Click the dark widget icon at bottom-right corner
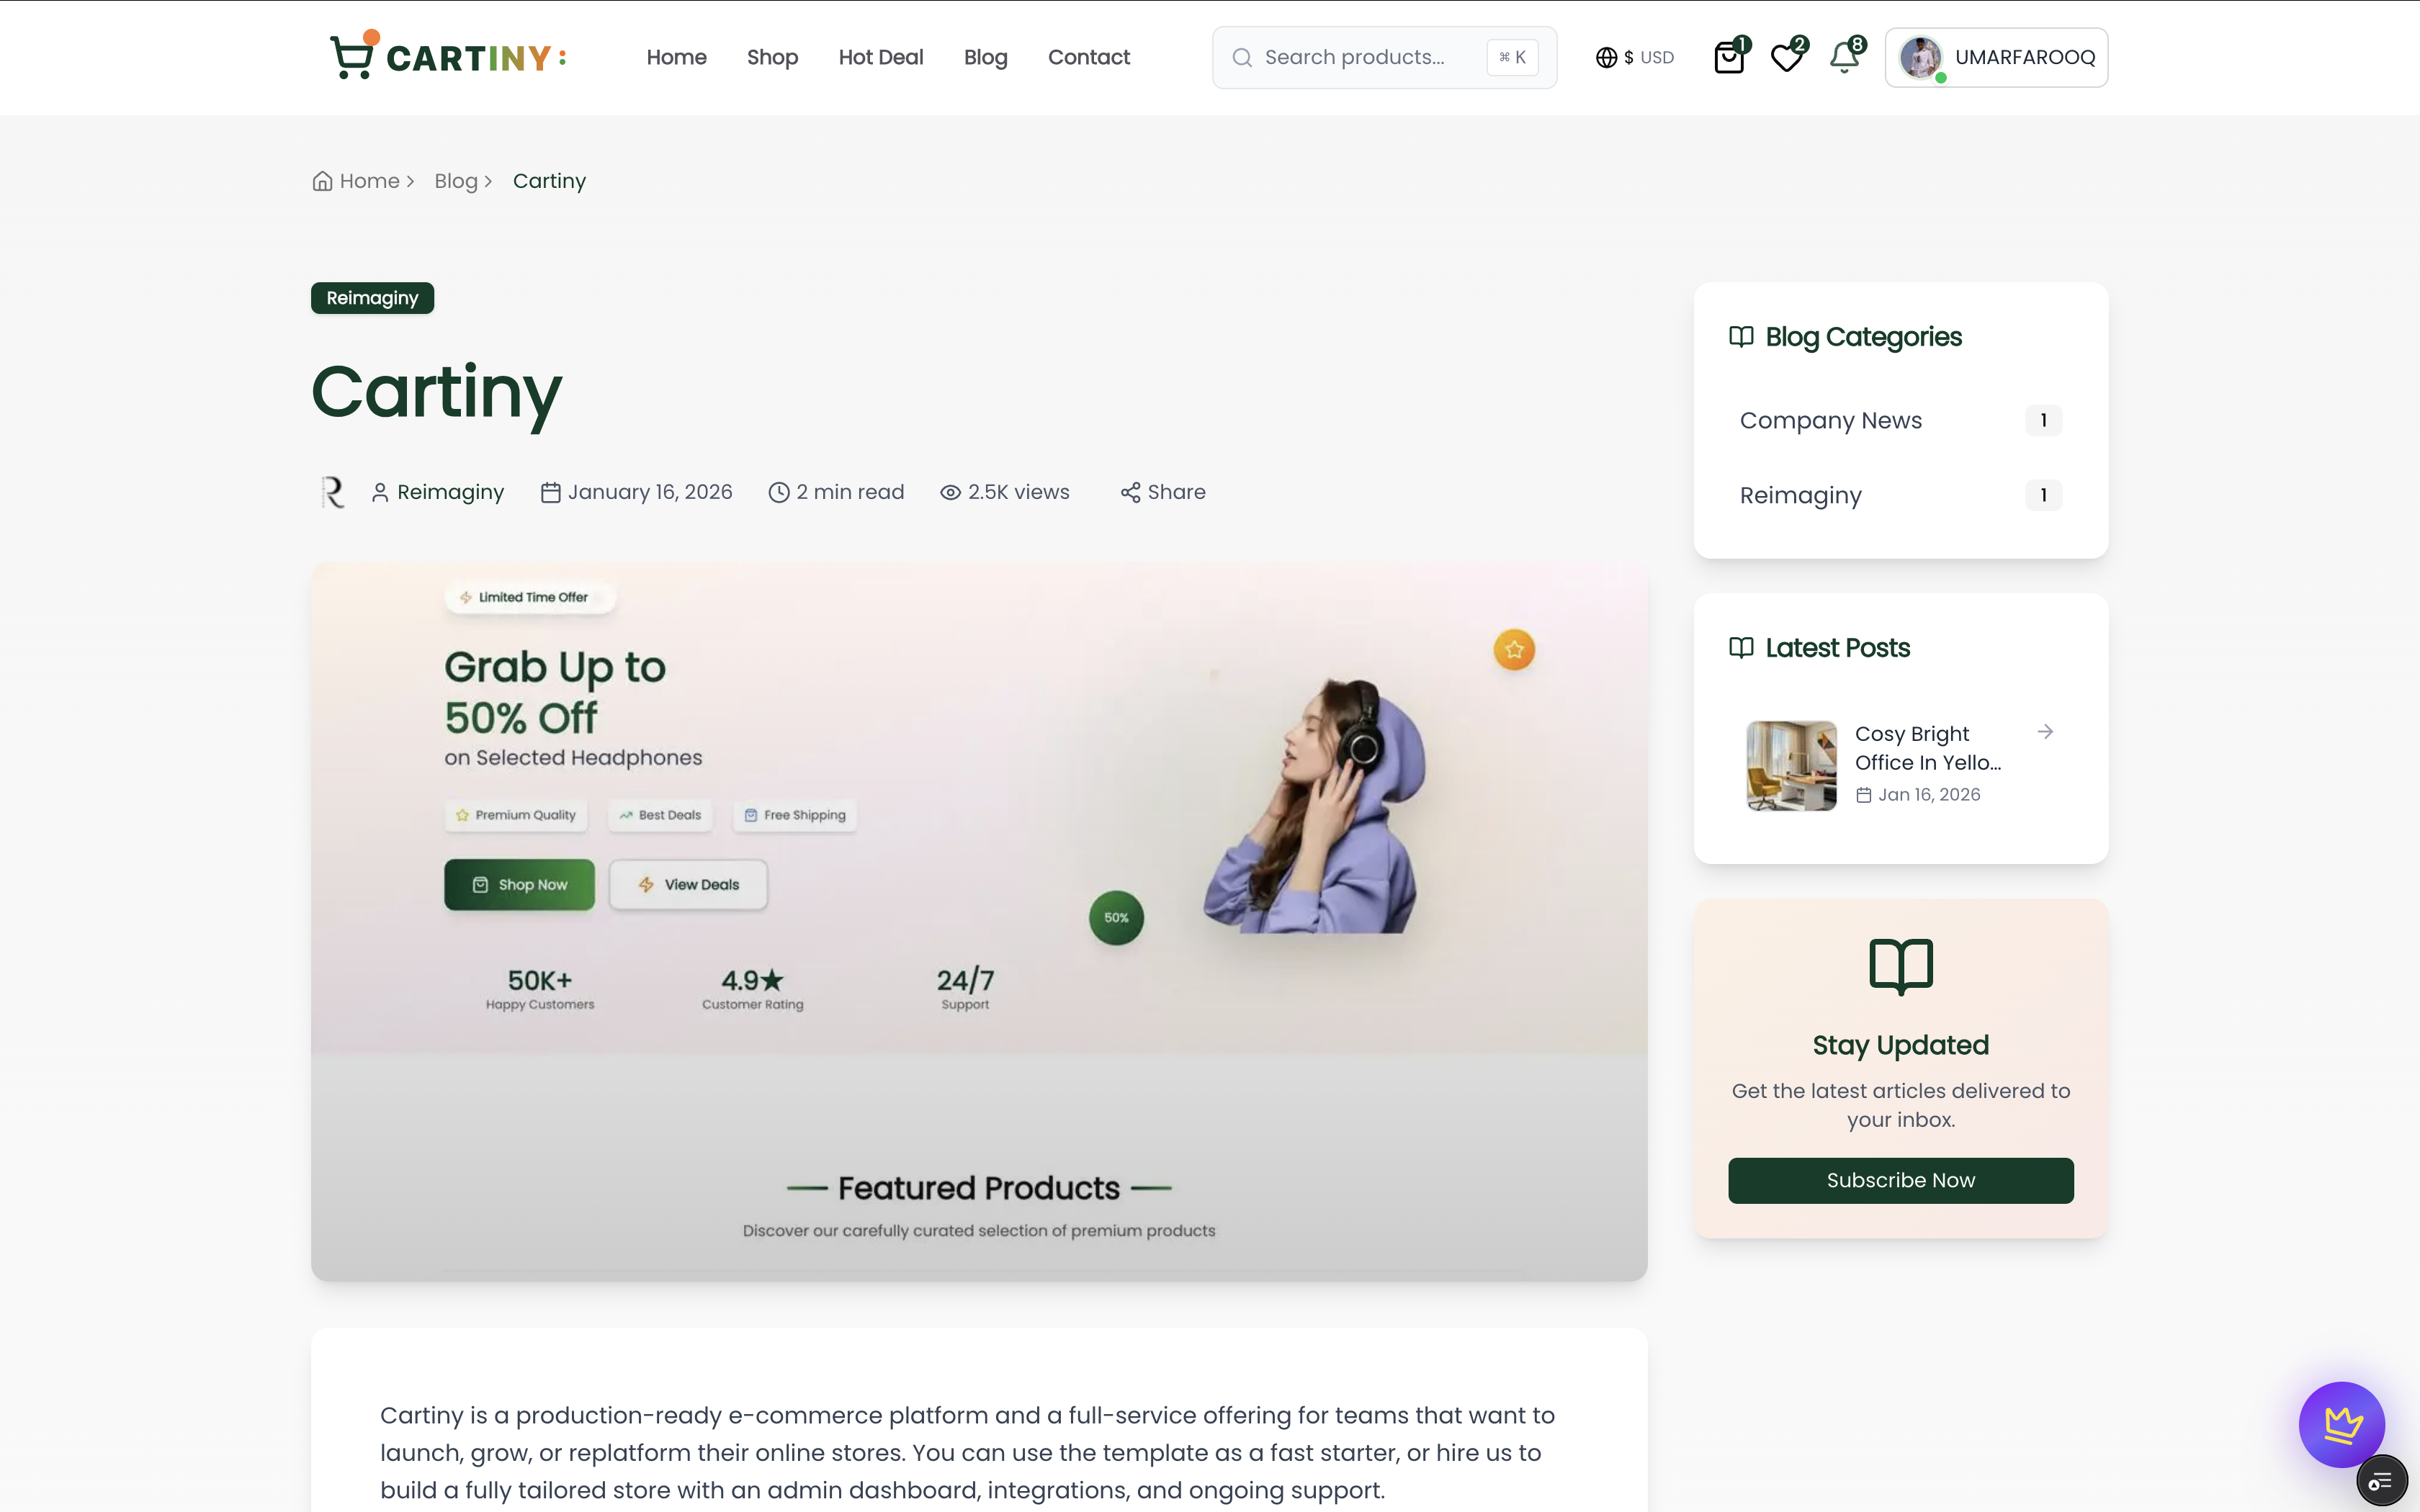2420x1512 pixels. click(2381, 1481)
